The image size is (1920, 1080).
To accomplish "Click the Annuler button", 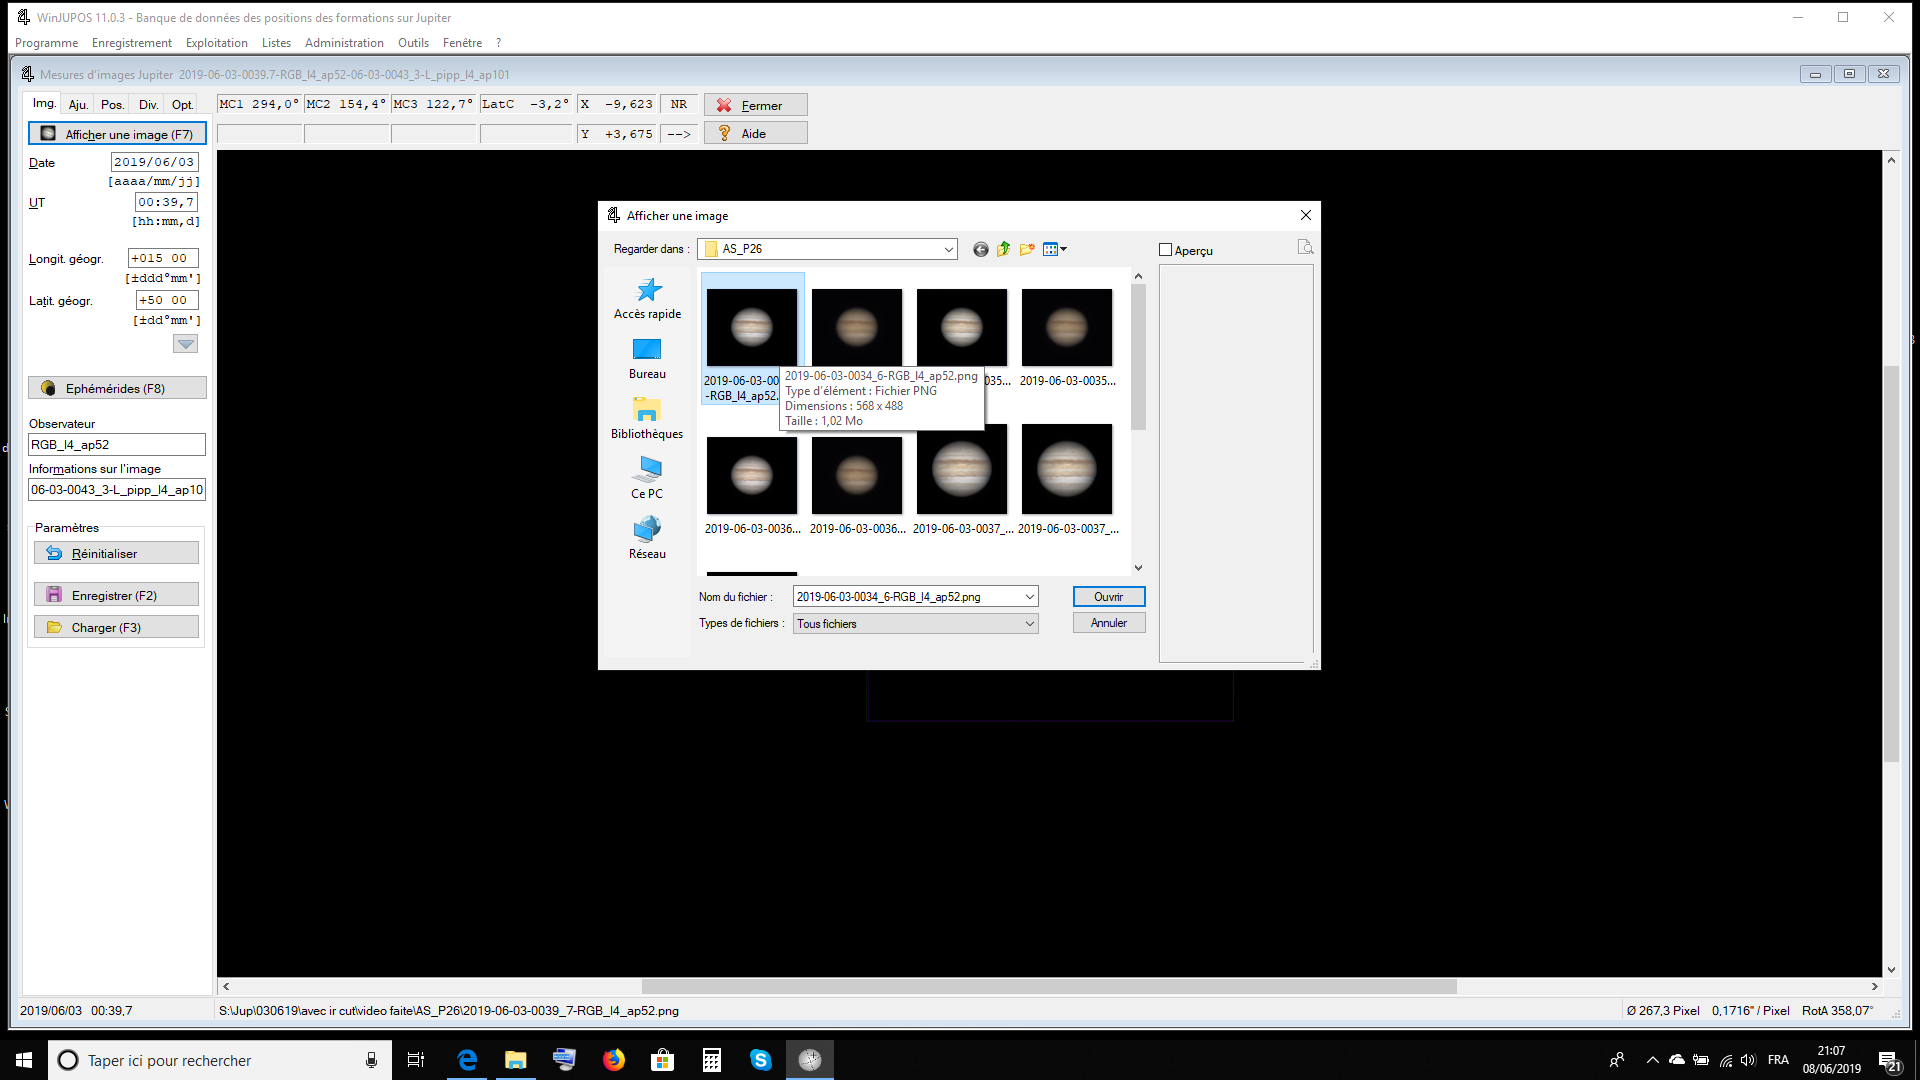I will (1108, 623).
